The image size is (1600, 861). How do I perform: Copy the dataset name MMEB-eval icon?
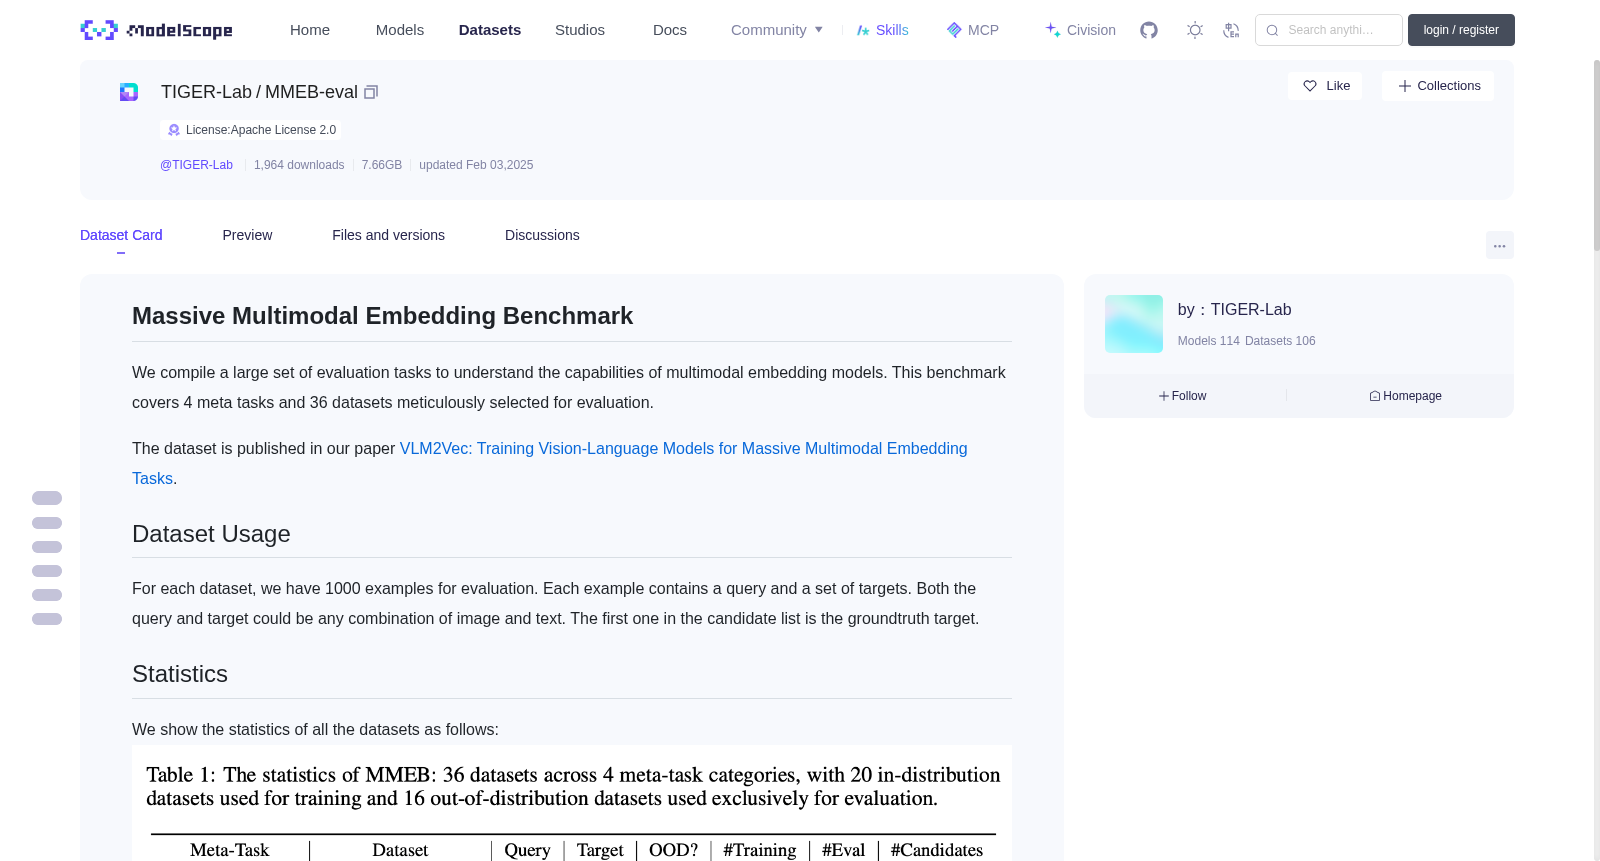[371, 92]
